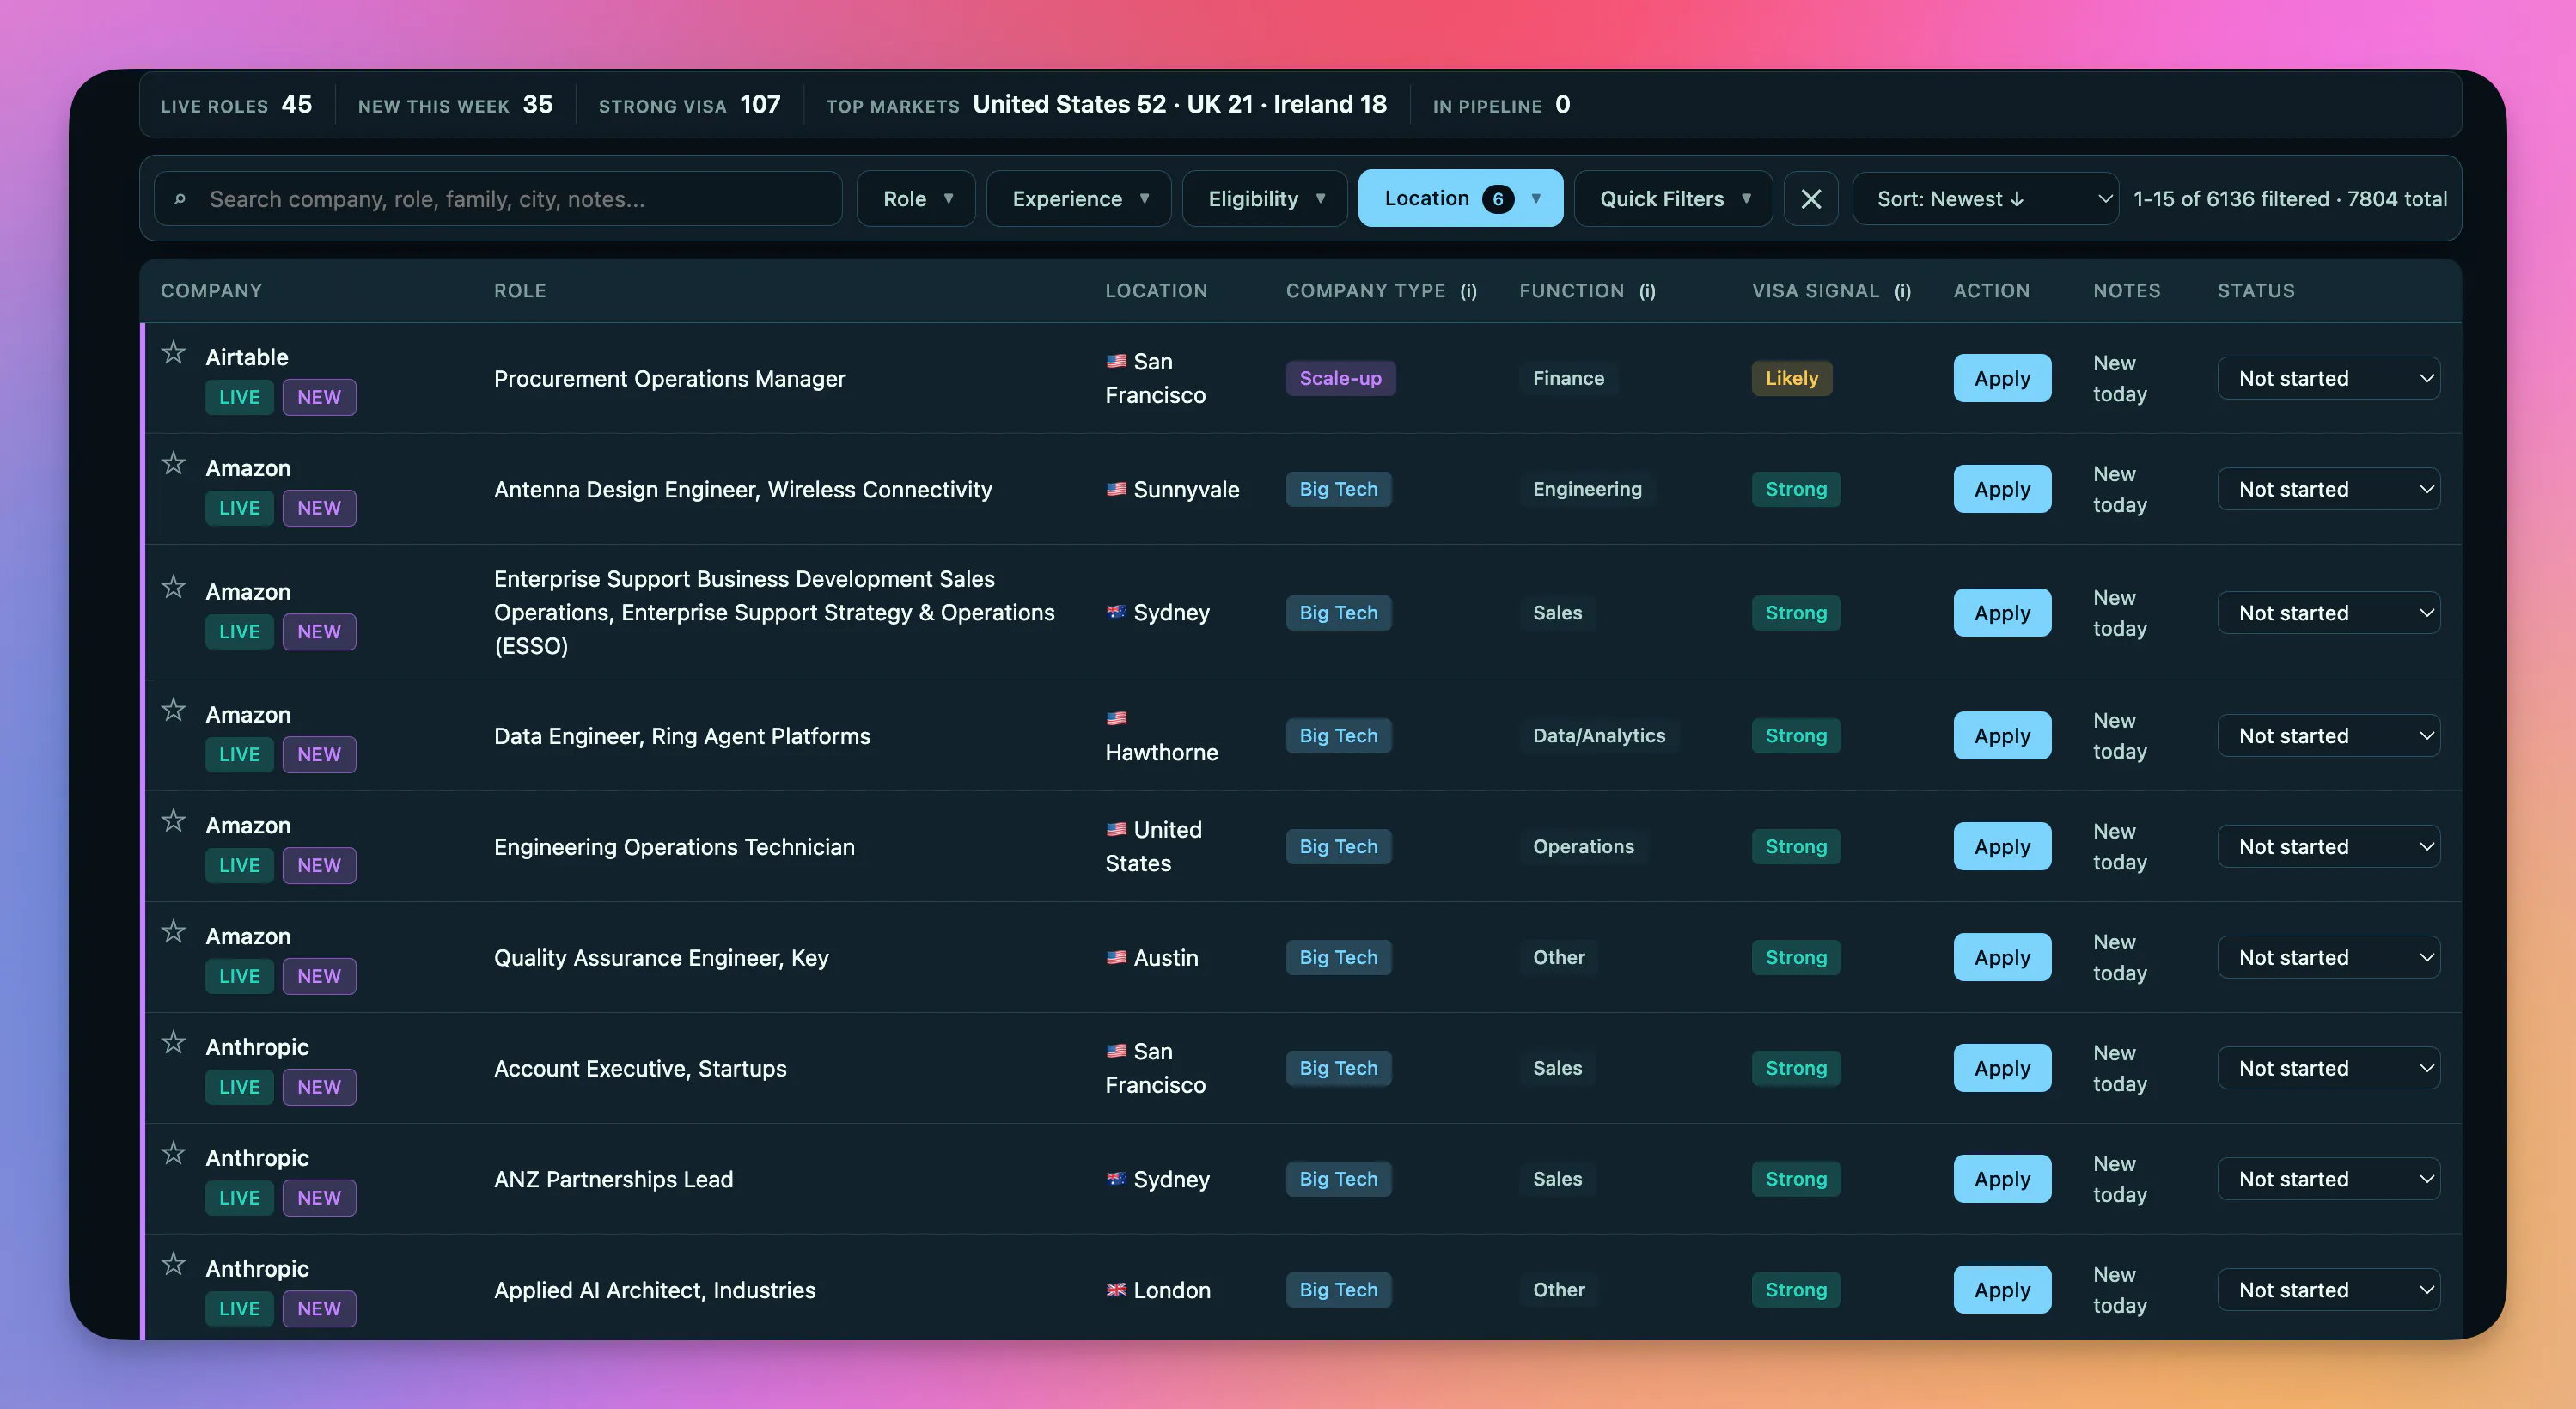Click the NEW badge under Airtable

(x=319, y=397)
